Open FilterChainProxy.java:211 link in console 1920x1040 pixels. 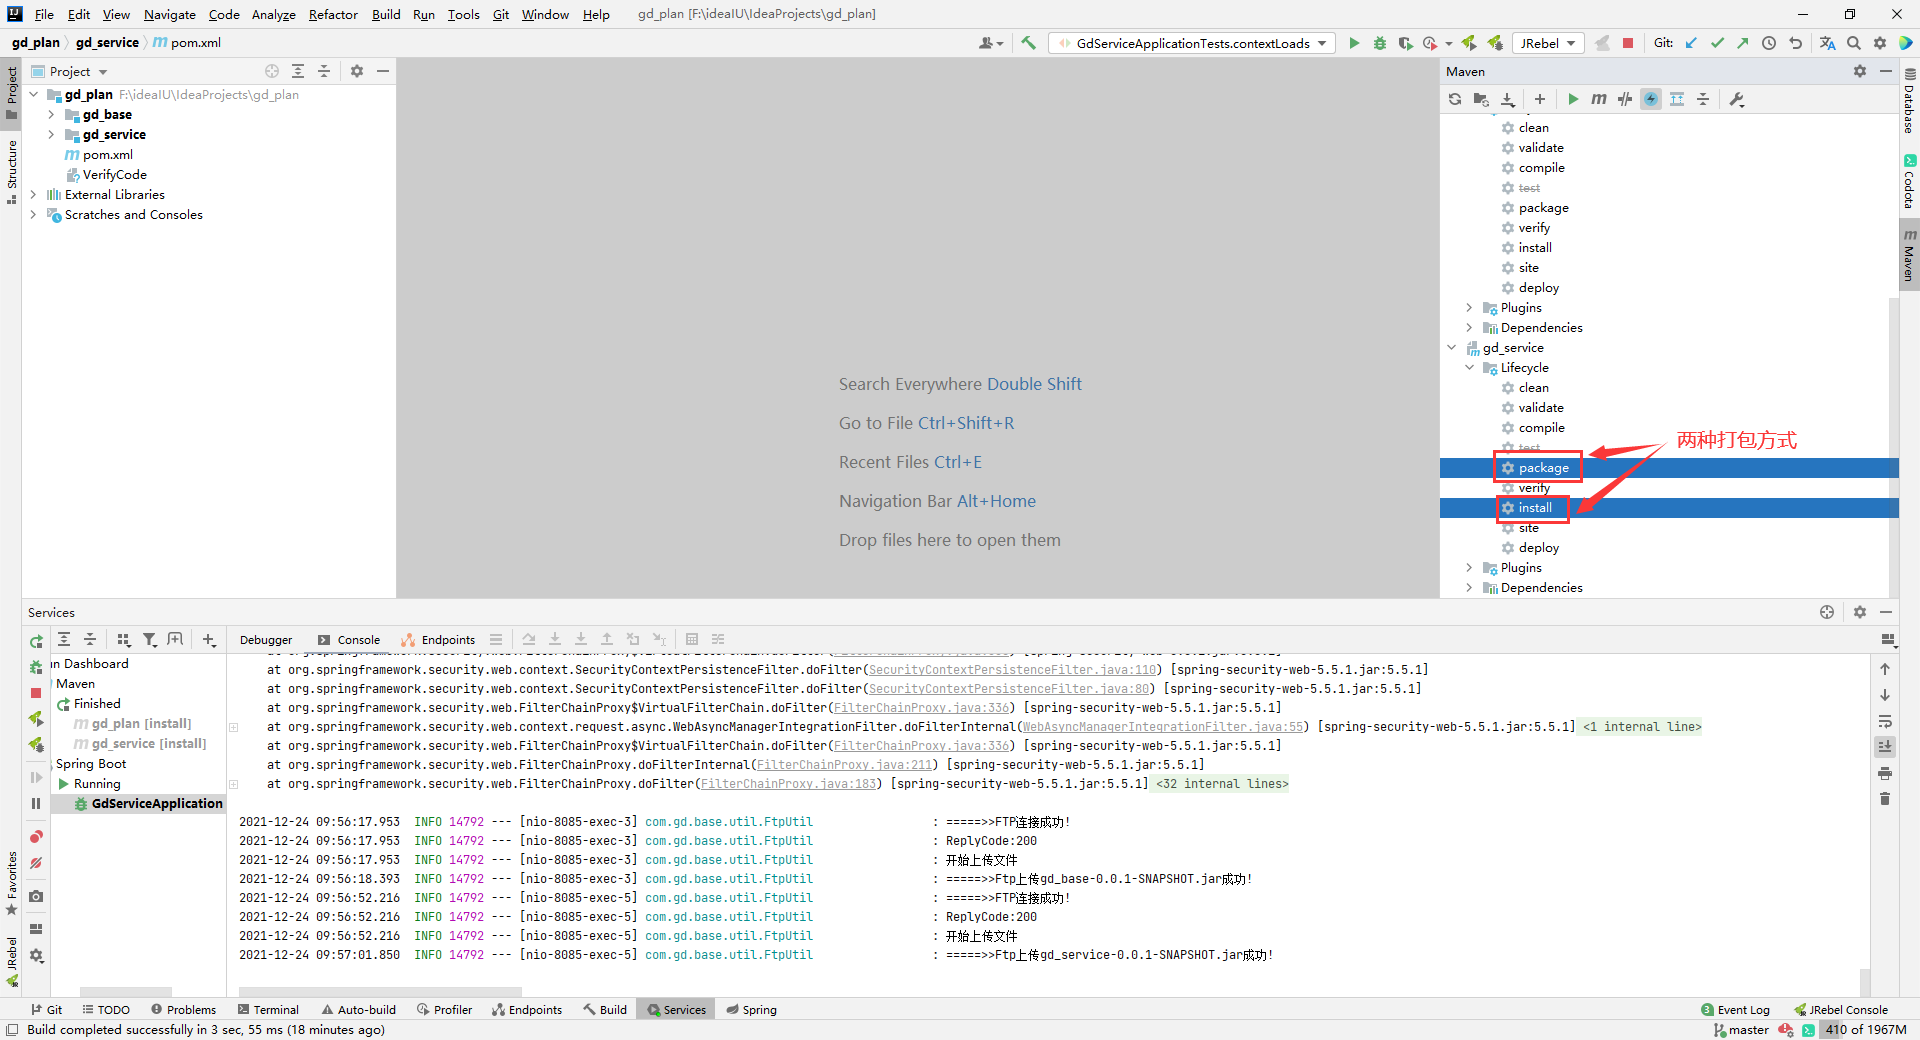[845, 765]
